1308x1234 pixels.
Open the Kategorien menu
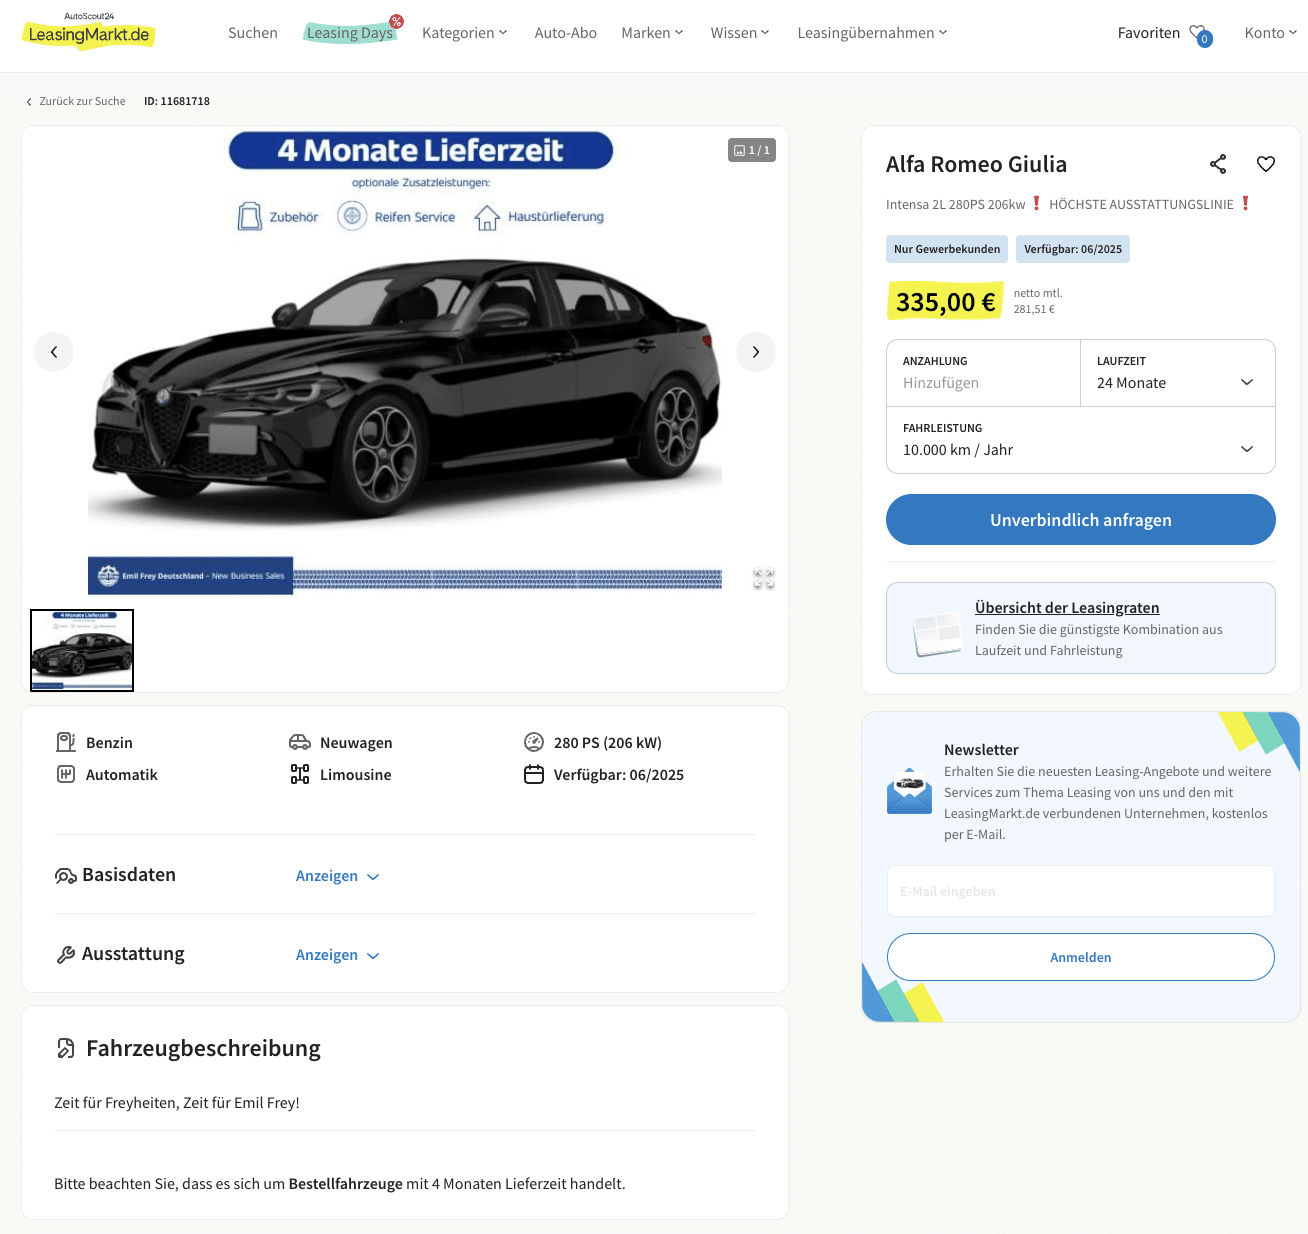(465, 33)
